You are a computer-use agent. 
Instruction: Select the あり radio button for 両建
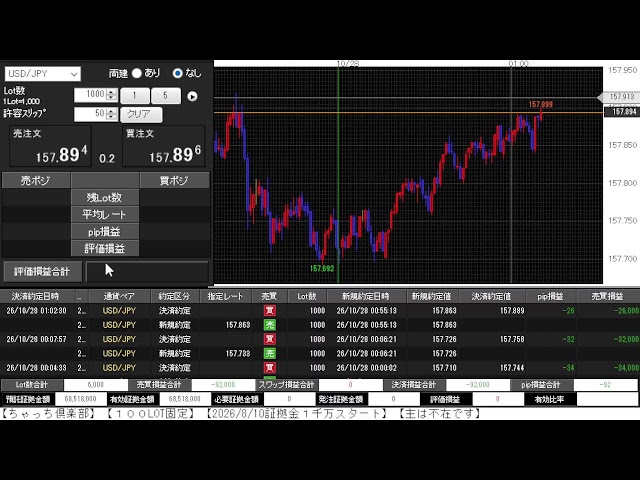(x=137, y=73)
